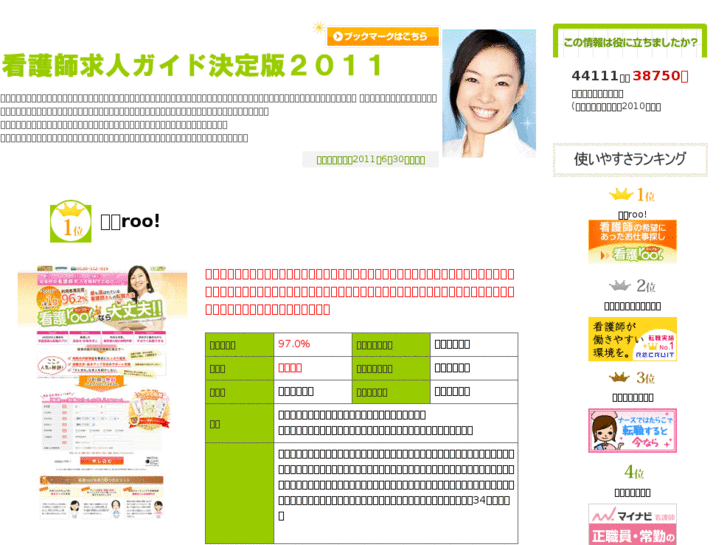The image size is (727, 545).
Task: Click the green number 1 crown rank badge
Action: [70, 221]
